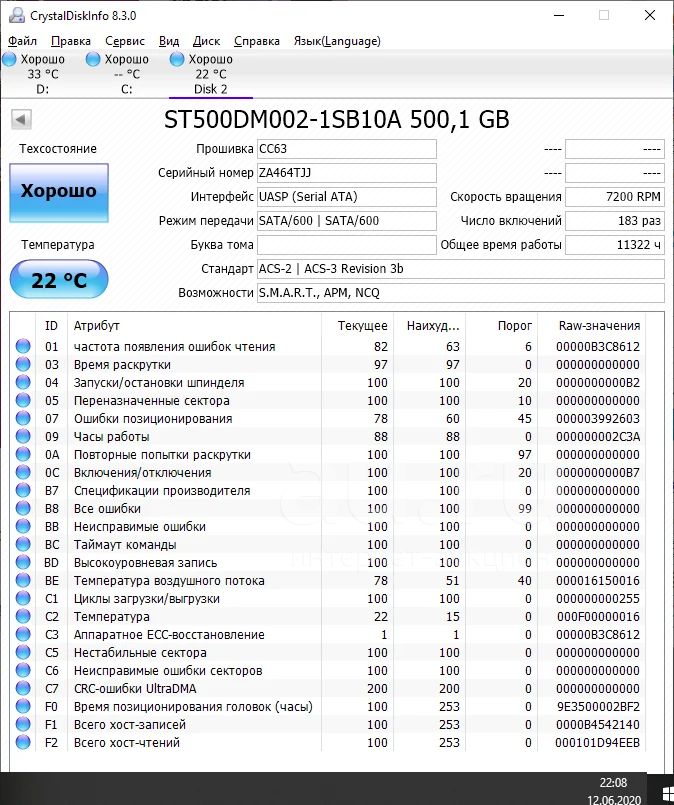
Task: Click status orb of attribute BC Таймаут команды
Action: (23, 544)
